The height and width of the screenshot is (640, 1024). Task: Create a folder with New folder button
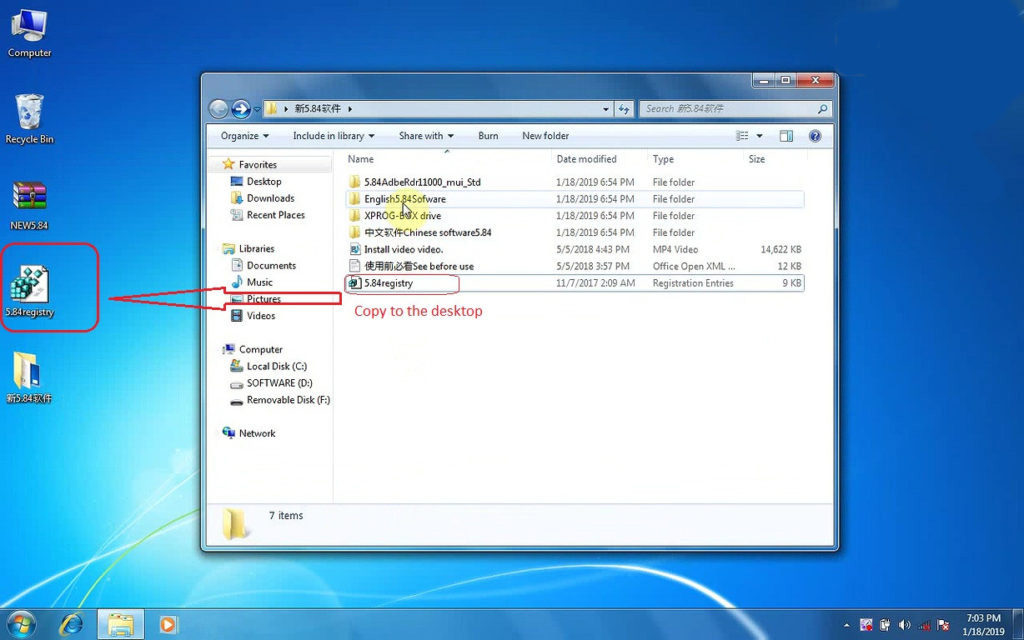click(545, 136)
